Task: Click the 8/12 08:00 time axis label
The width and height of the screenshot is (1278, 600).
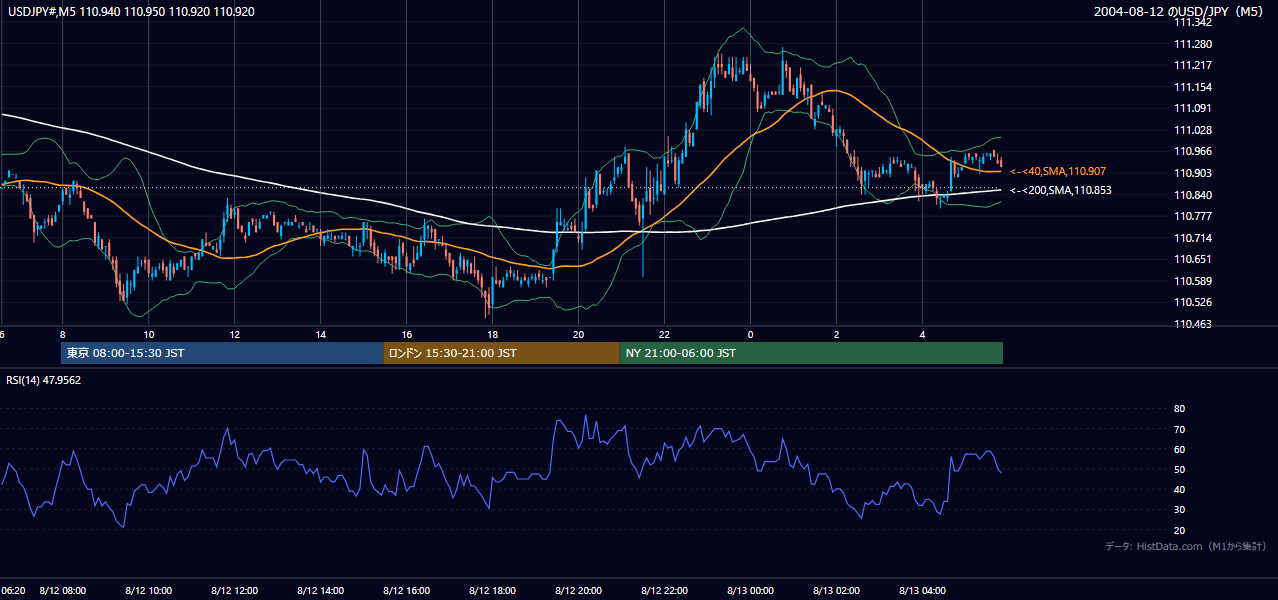Action: (x=63, y=590)
